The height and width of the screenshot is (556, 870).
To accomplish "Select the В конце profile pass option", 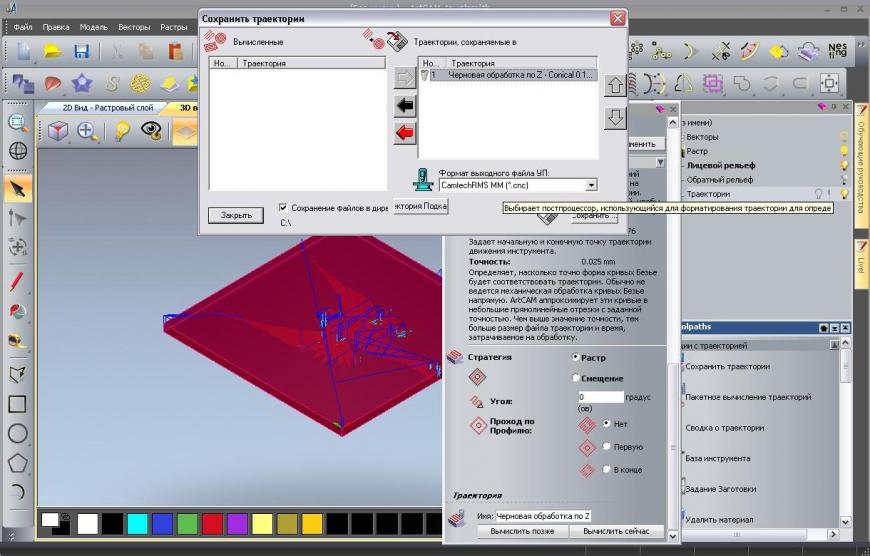I will [606, 469].
